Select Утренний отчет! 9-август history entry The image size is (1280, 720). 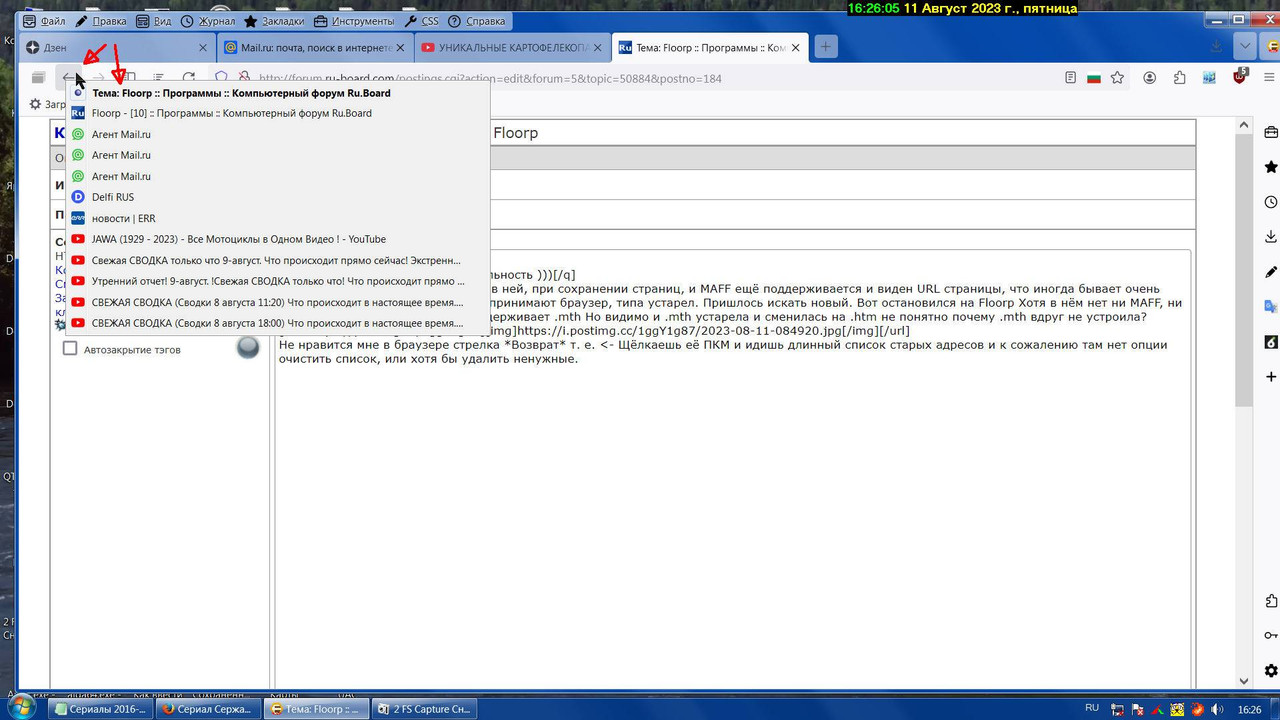pyautogui.click(x=278, y=281)
